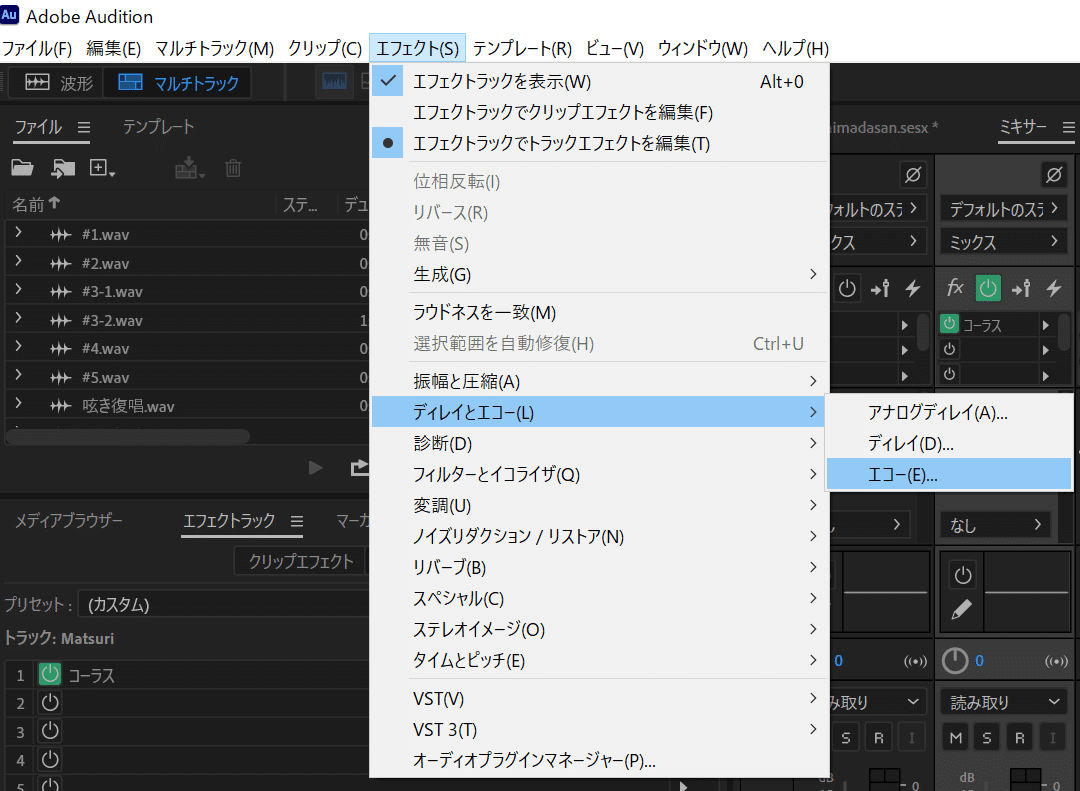Switch to メディアブラウザー tab
Image resolution: width=1080 pixels, height=791 pixels.
pos(69,520)
